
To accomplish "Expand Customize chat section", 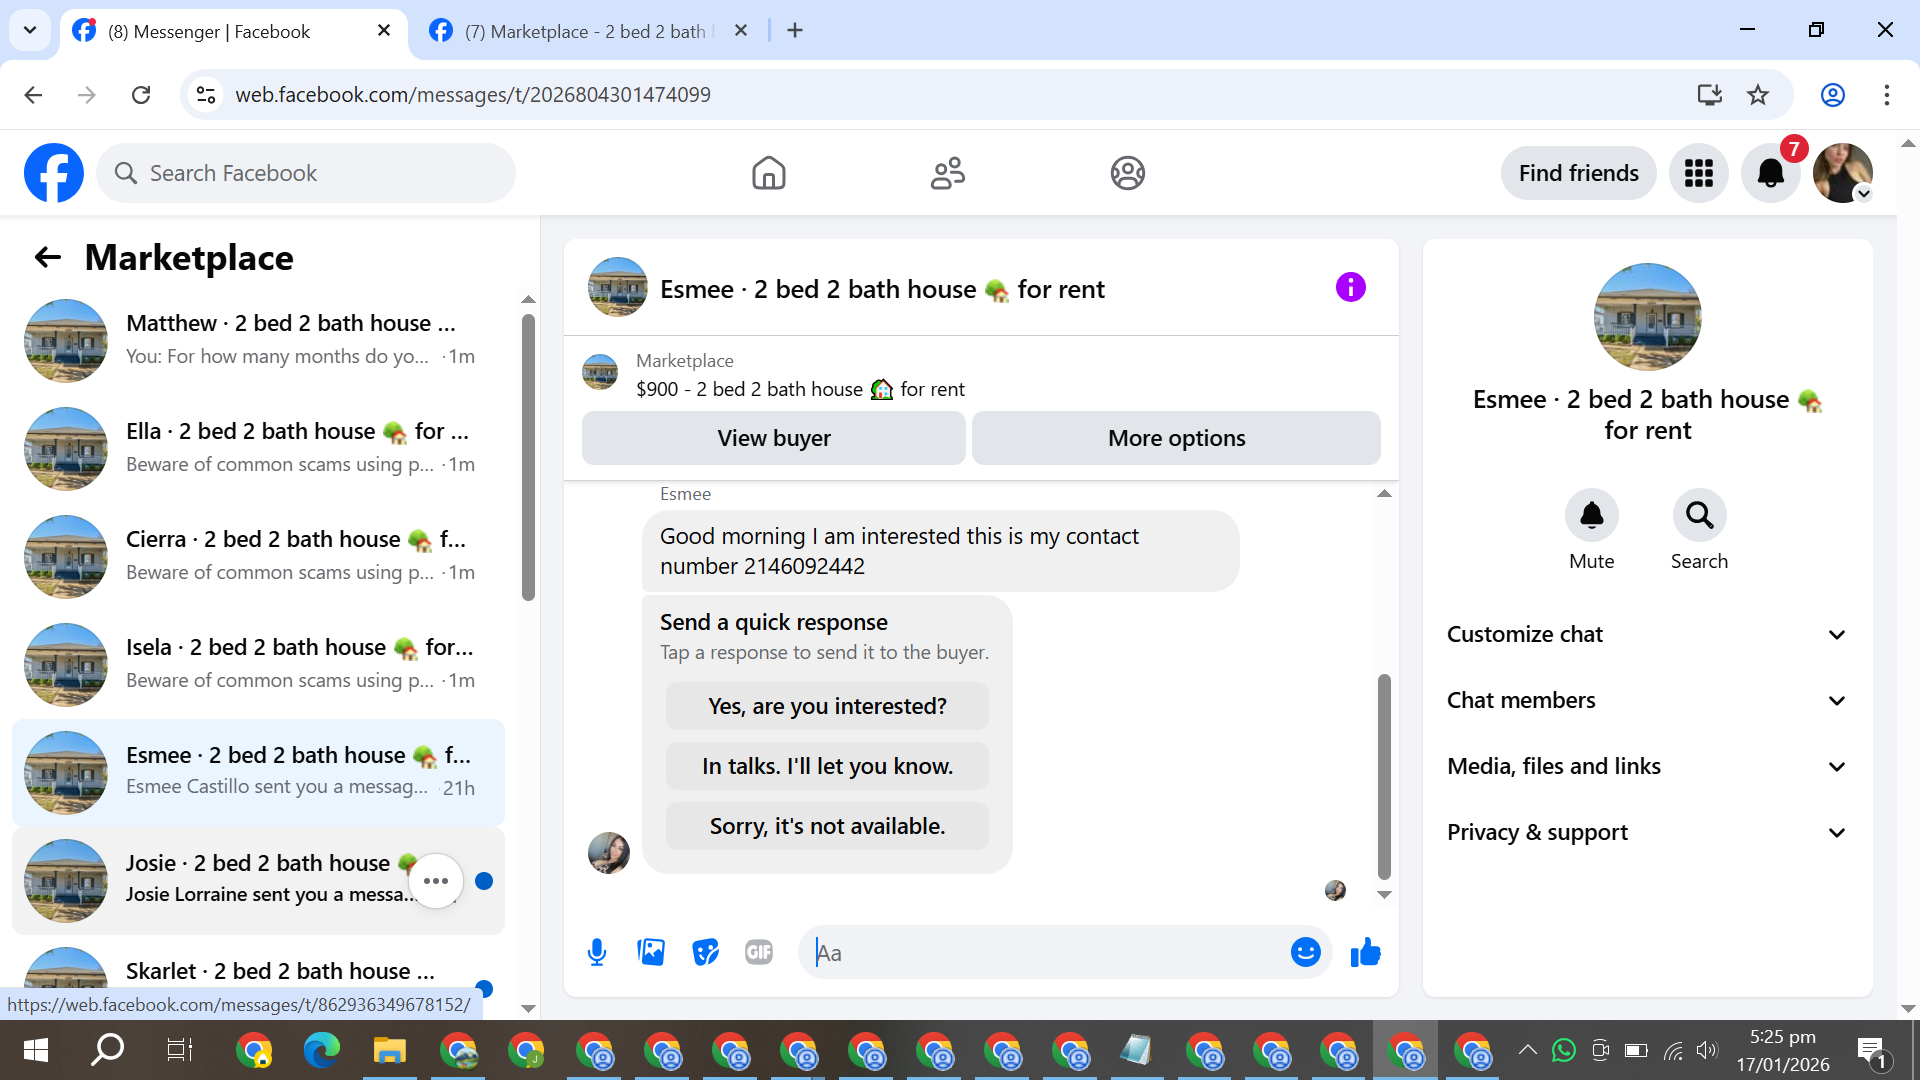I will [x=1647, y=634].
